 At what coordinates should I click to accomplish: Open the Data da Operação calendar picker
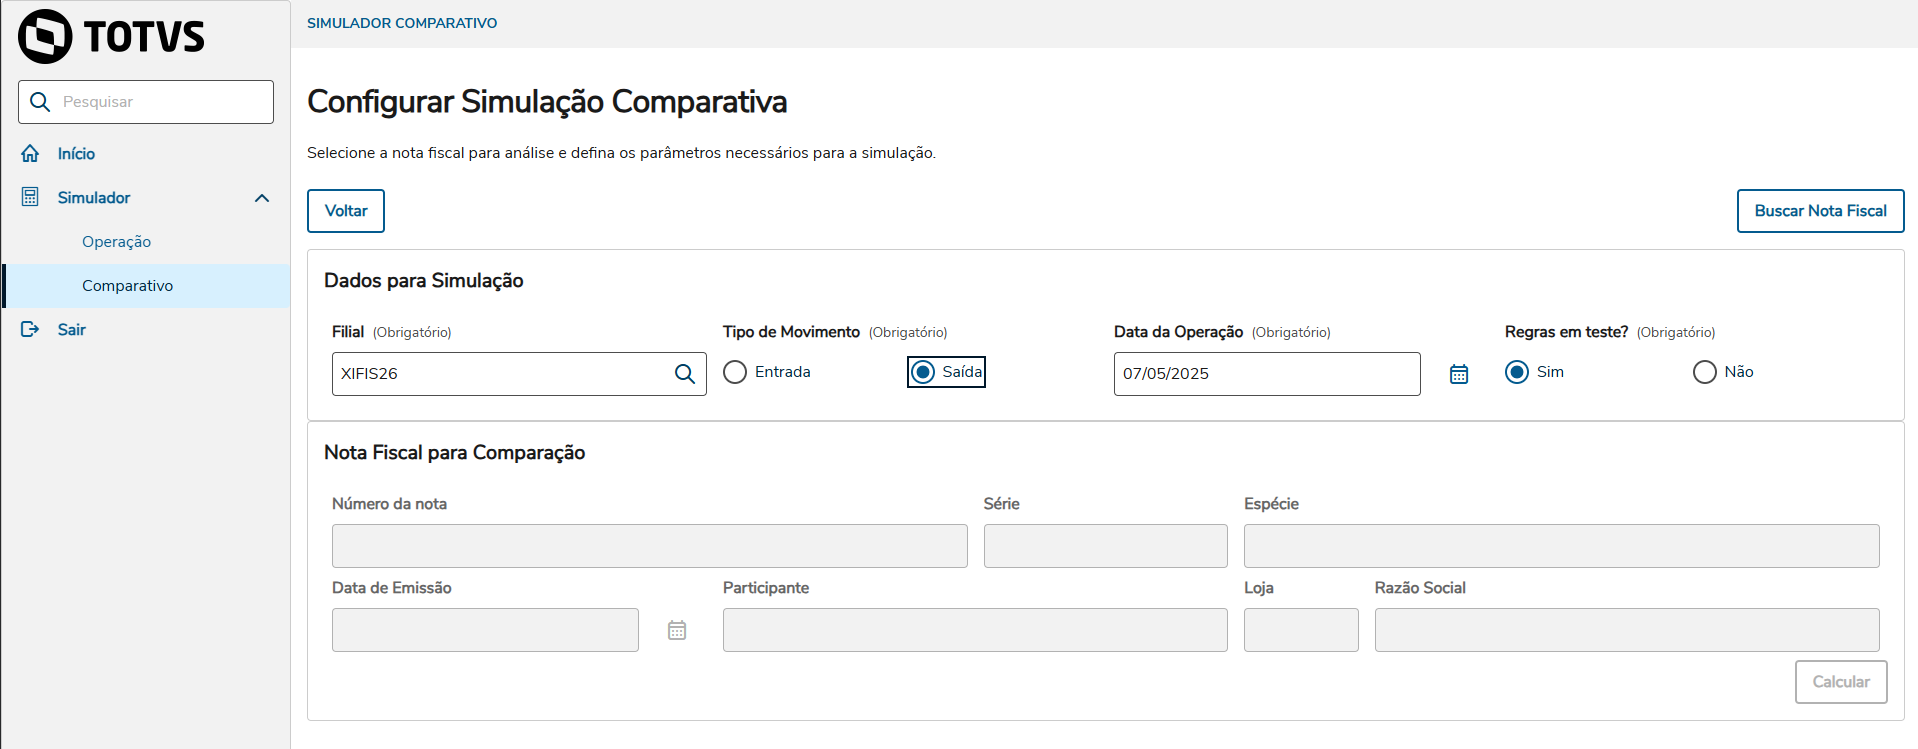[x=1459, y=374]
